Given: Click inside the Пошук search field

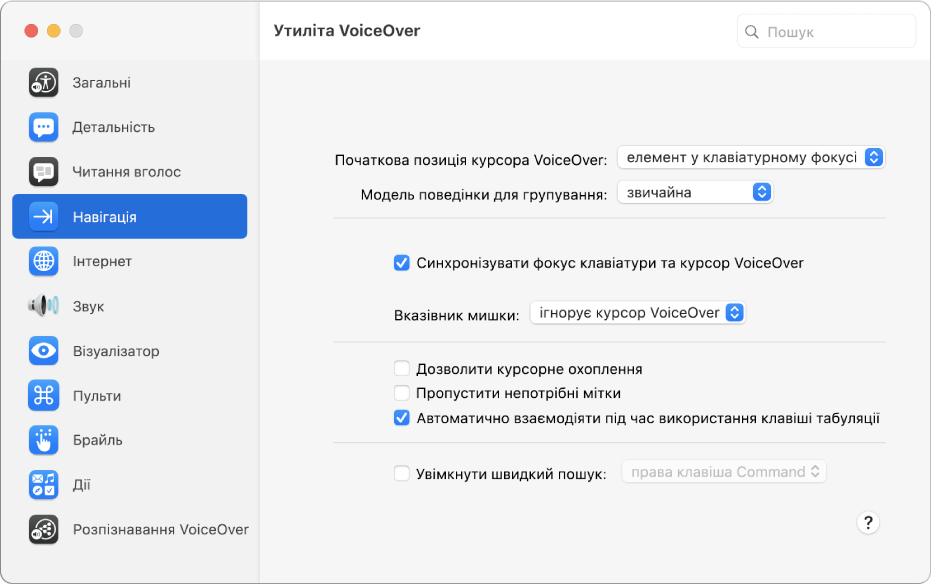Looking at the screenshot, I should [x=826, y=31].
